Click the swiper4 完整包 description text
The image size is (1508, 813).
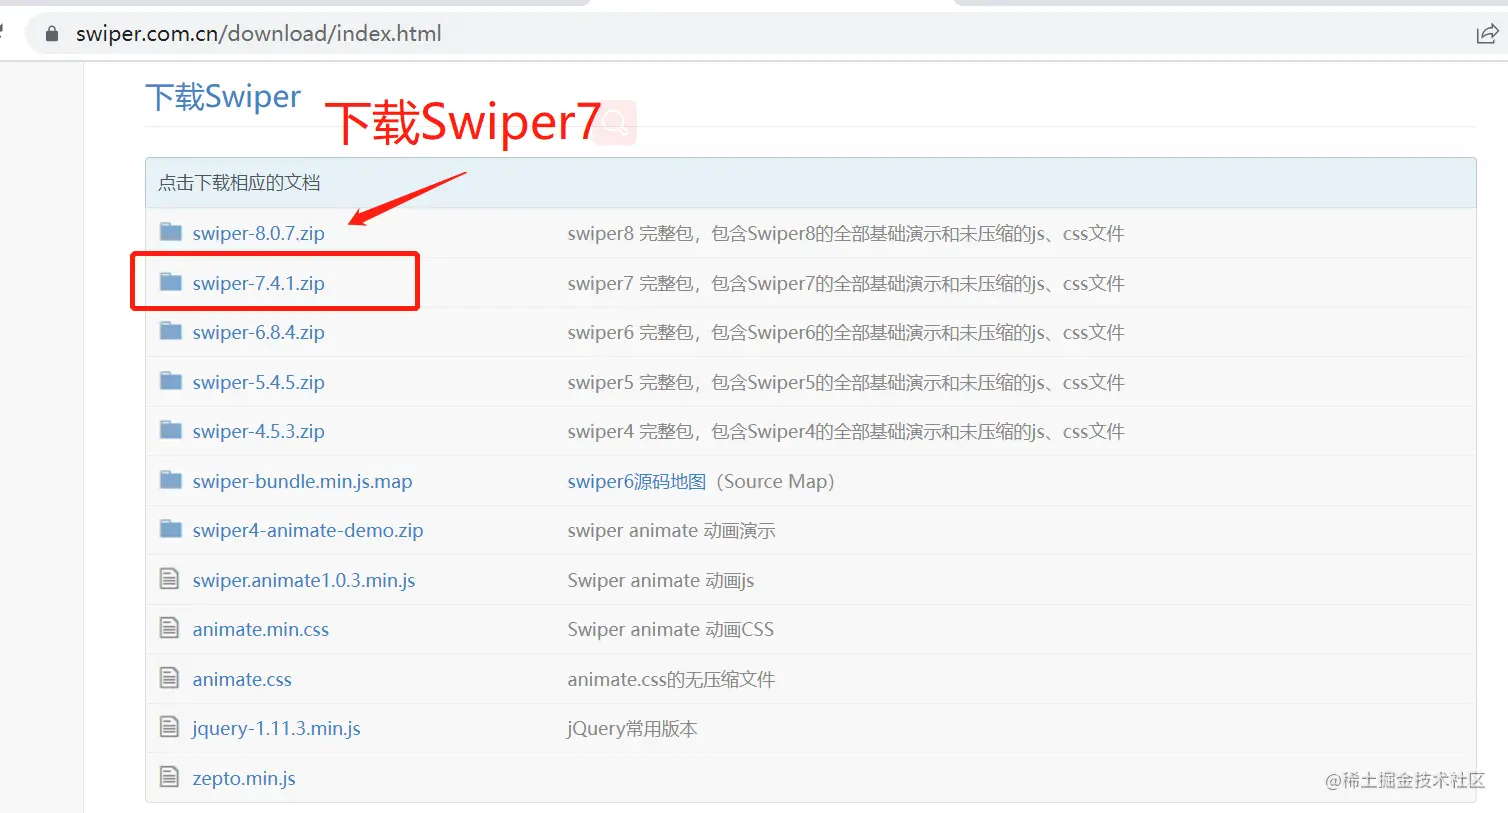[x=846, y=431]
